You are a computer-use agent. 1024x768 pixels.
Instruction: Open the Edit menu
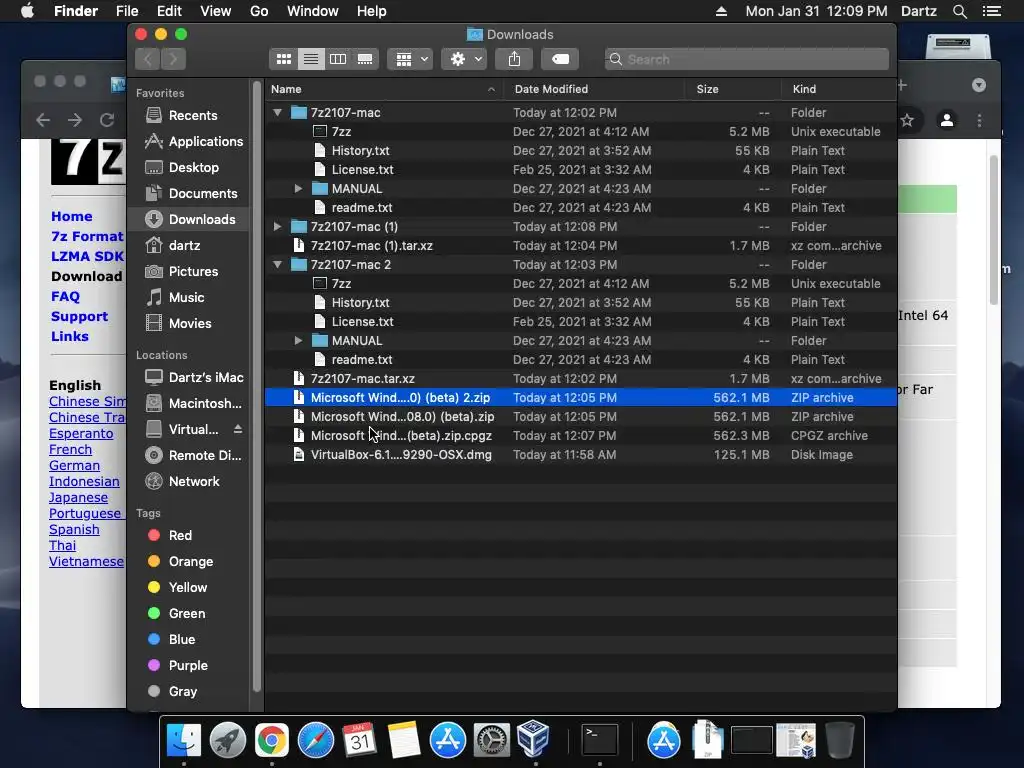coord(169,11)
